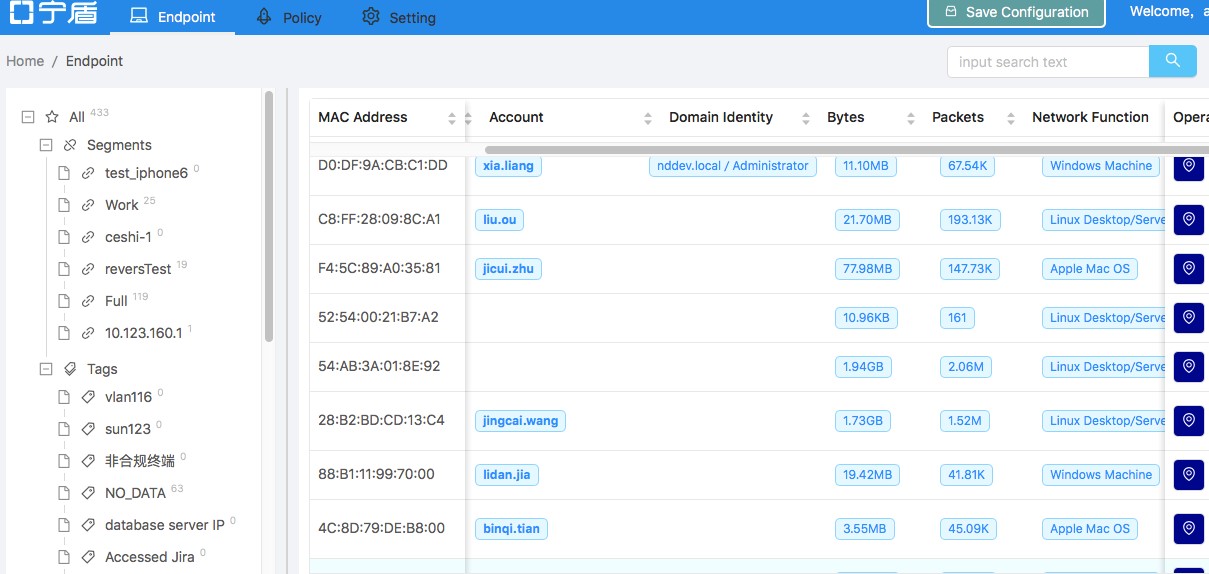Image resolution: width=1209 pixels, height=574 pixels.
Task: Collapse the Tags tree group
Action: 46,369
